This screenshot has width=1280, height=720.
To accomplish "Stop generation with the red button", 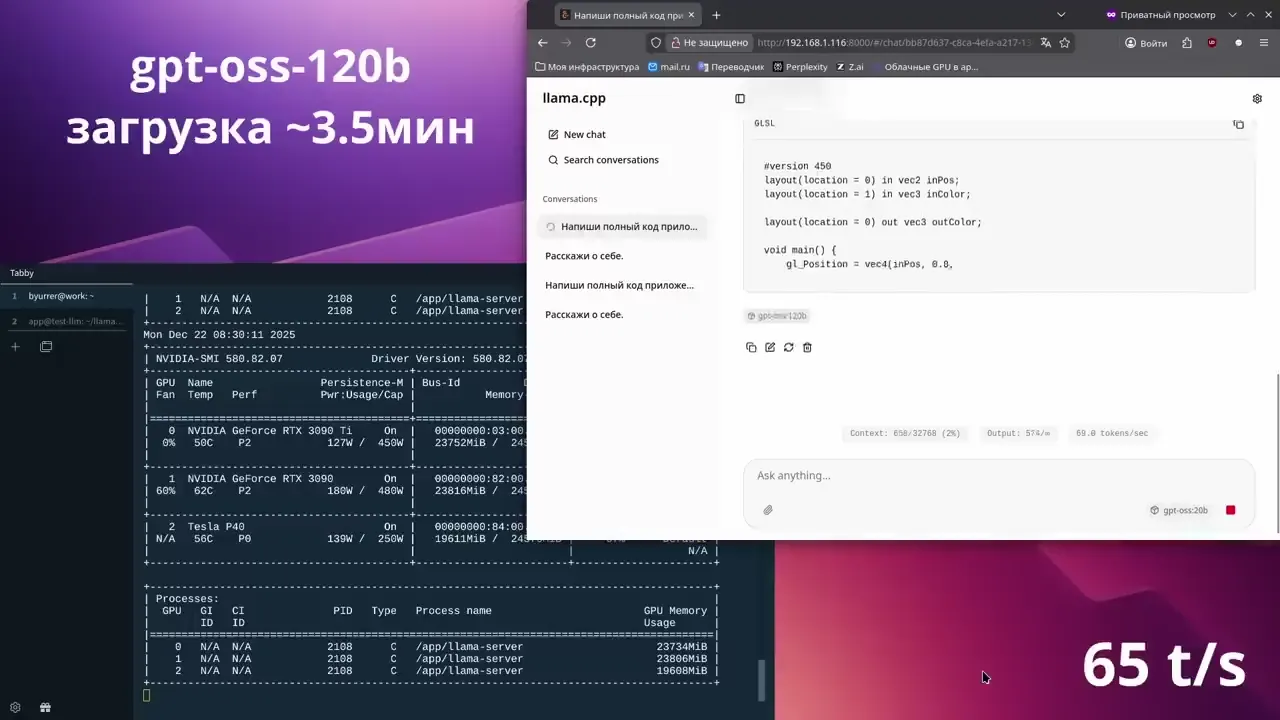I will pyautogui.click(x=1230, y=510).
